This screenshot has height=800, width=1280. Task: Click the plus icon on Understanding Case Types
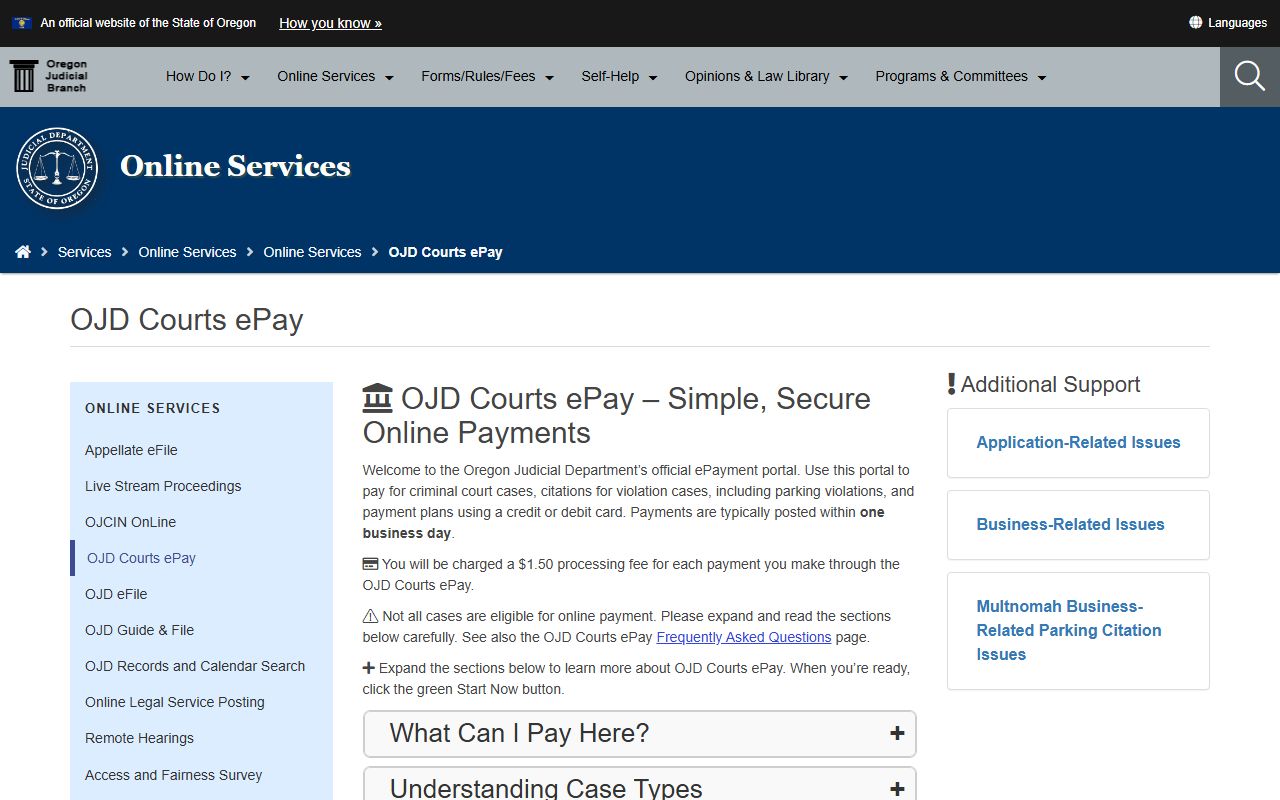coord(897,789)
